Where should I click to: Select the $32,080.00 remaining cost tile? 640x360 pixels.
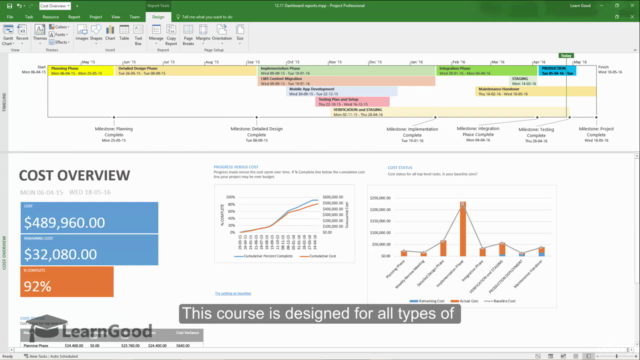(89, 250)
